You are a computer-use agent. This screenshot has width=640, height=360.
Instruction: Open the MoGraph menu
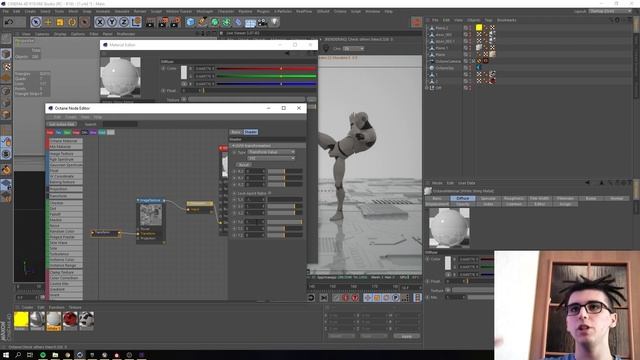[x=204, y=11]
